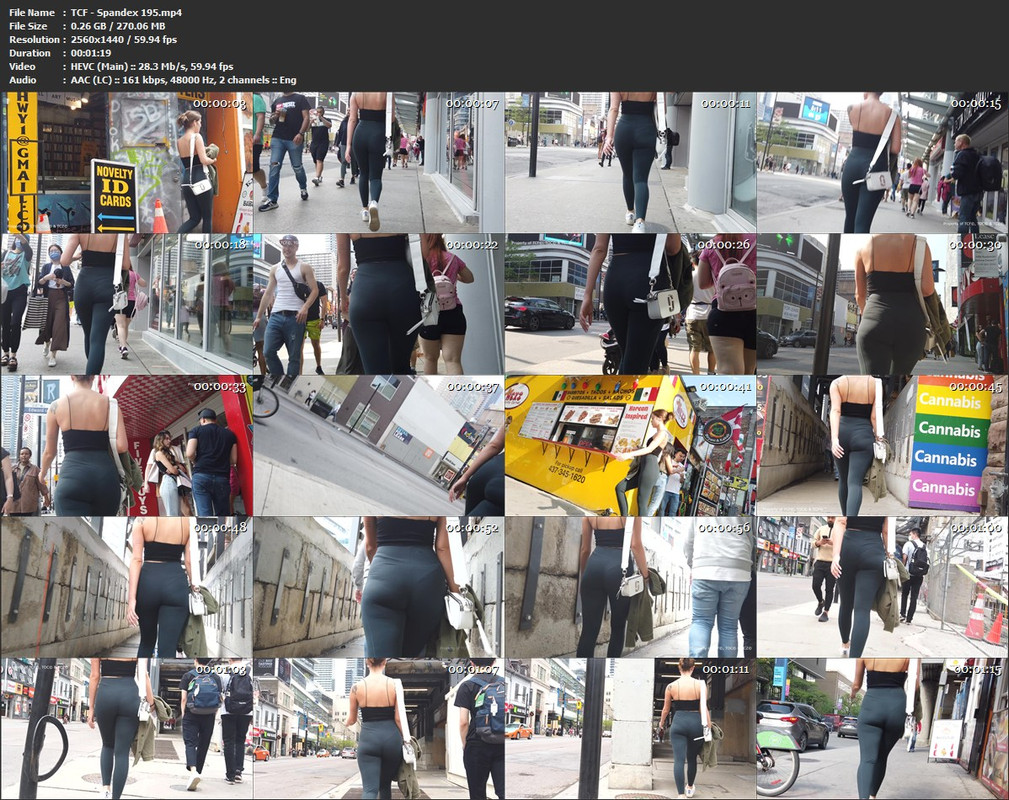
Task: Select the frame with the parked black car
Action: pos(630,304)
